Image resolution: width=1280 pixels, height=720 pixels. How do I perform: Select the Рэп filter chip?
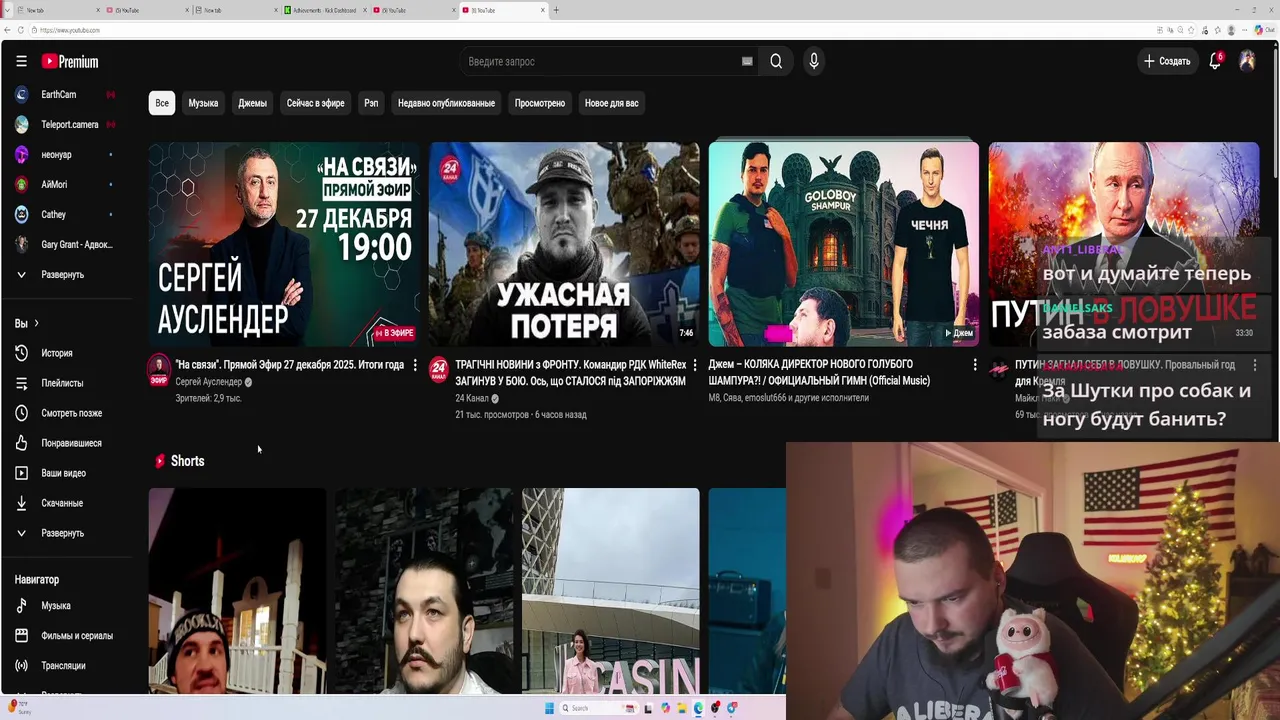pos(371,103)
